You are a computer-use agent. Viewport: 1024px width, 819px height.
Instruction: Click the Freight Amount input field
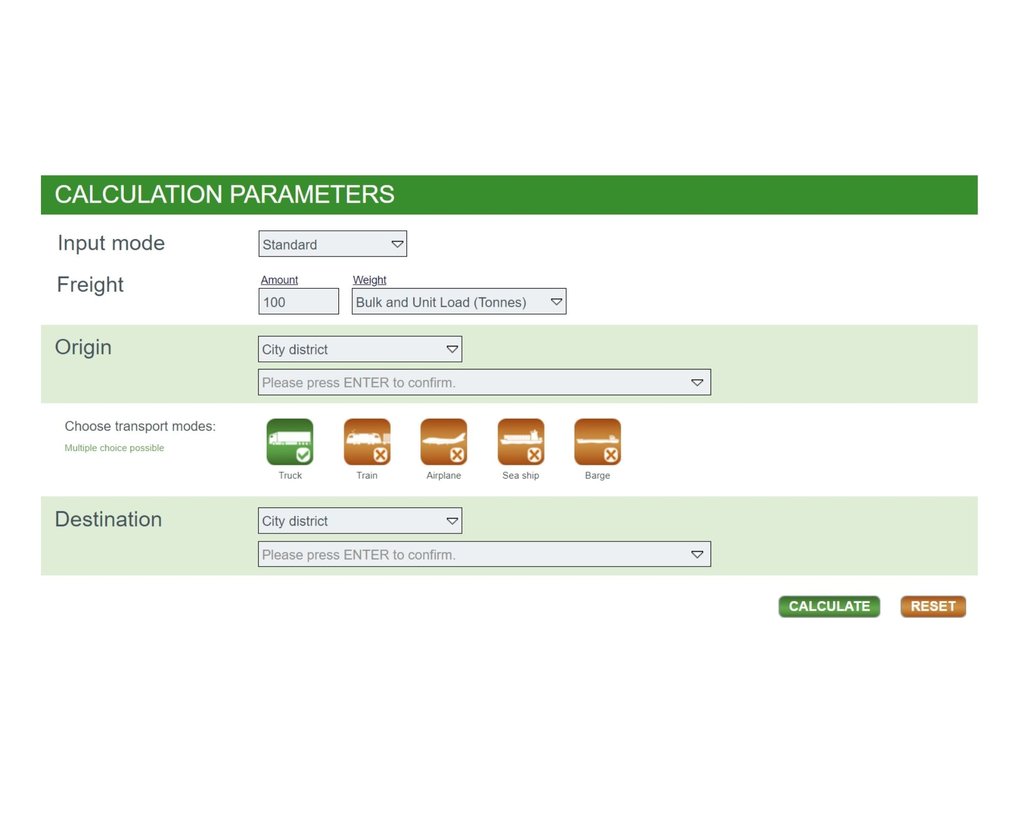click(298, 302)
